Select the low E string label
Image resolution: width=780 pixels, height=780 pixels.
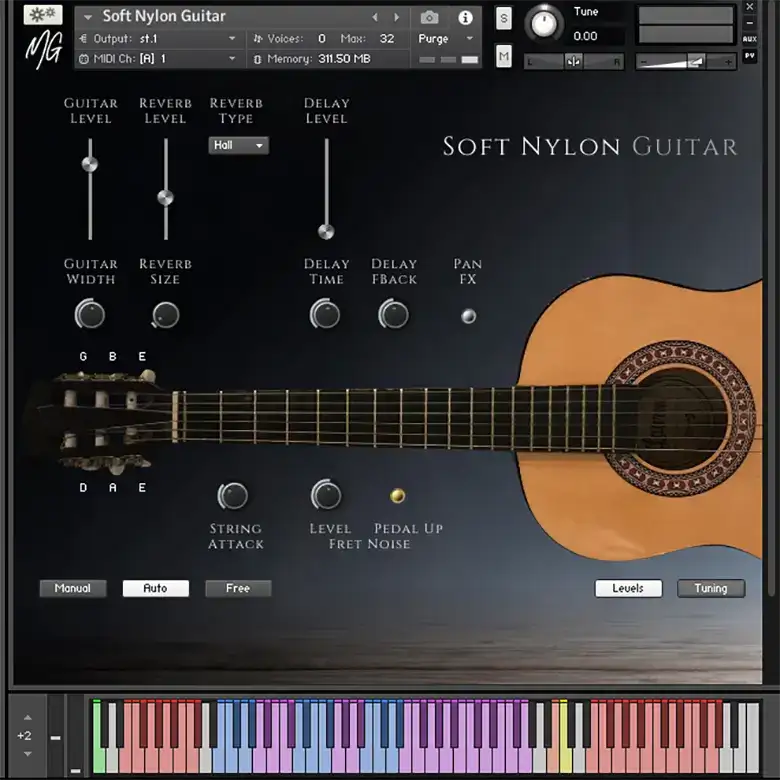[x=142, y=488]
